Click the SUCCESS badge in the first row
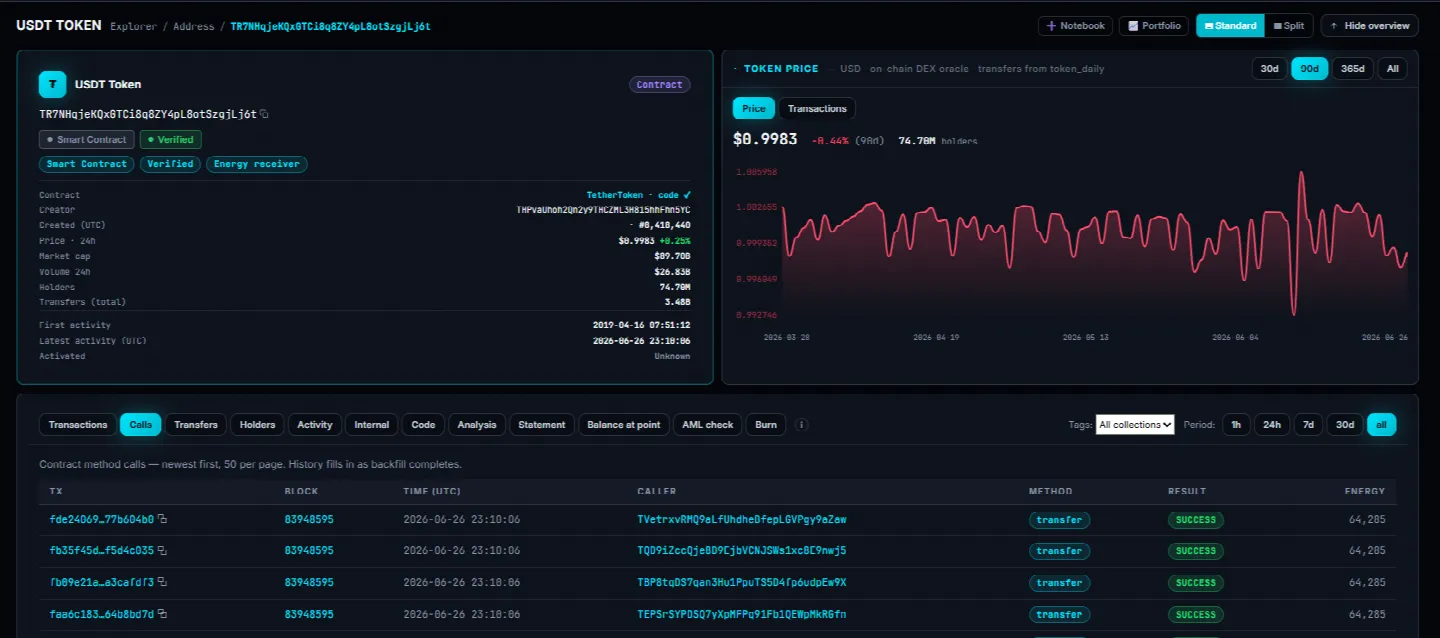 click(x=1196, y=520)
